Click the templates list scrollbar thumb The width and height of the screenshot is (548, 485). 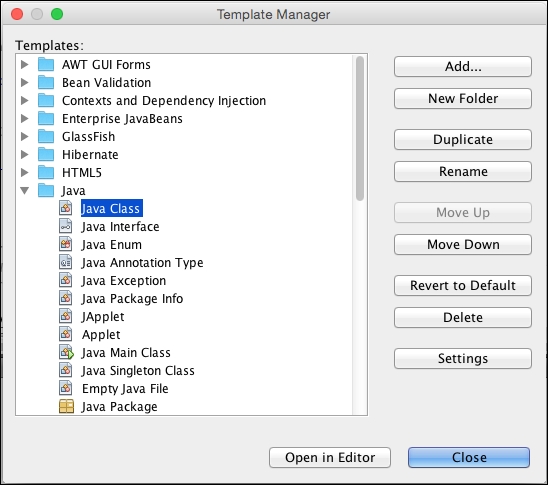(360, 129)
